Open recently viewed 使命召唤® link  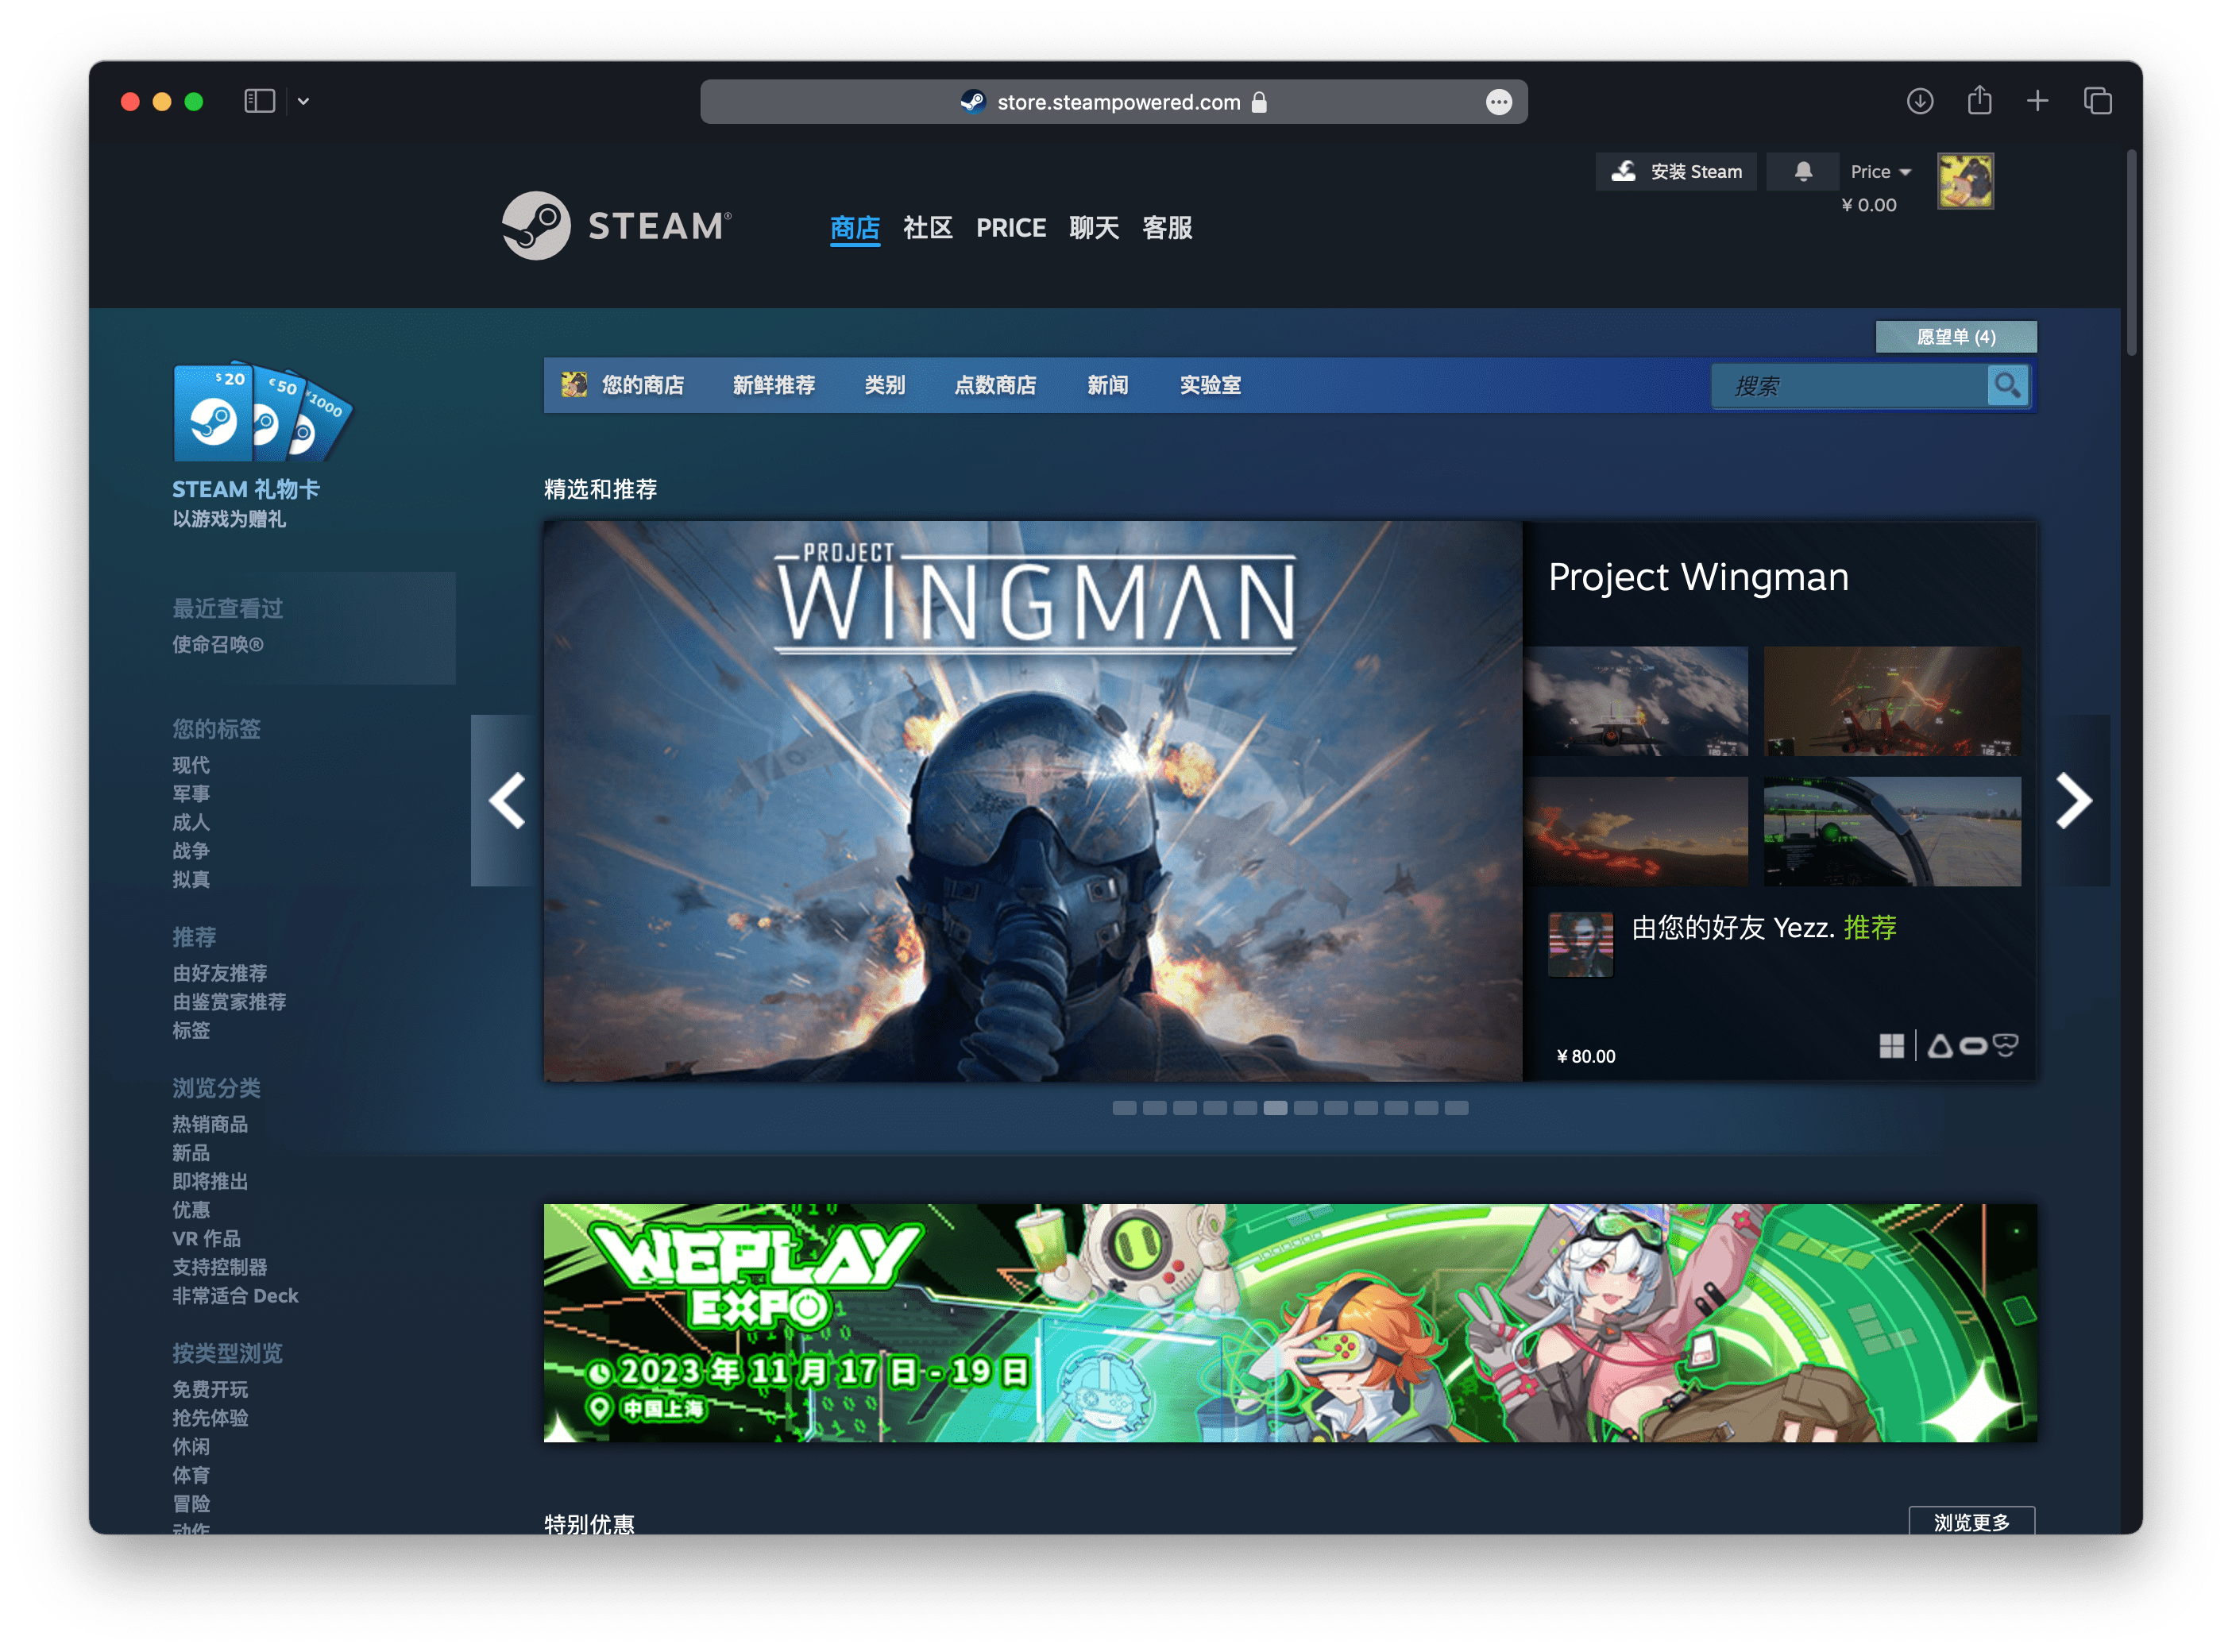pyautogui.click(x=217, y=644)
